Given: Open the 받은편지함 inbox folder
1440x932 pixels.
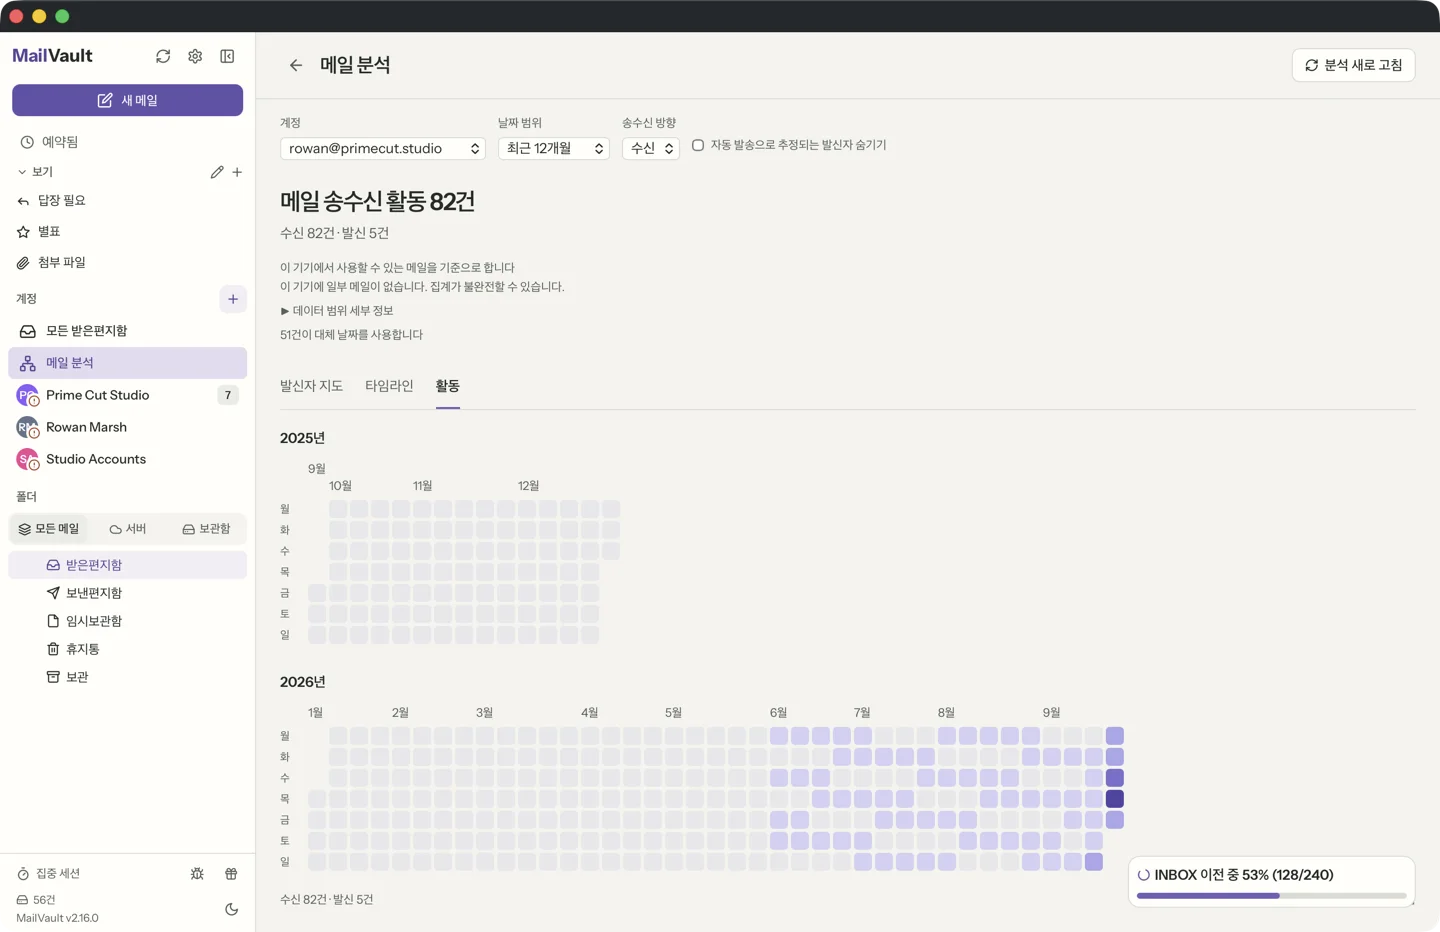Looking at the screenshot, I should [x=128, y=565].
